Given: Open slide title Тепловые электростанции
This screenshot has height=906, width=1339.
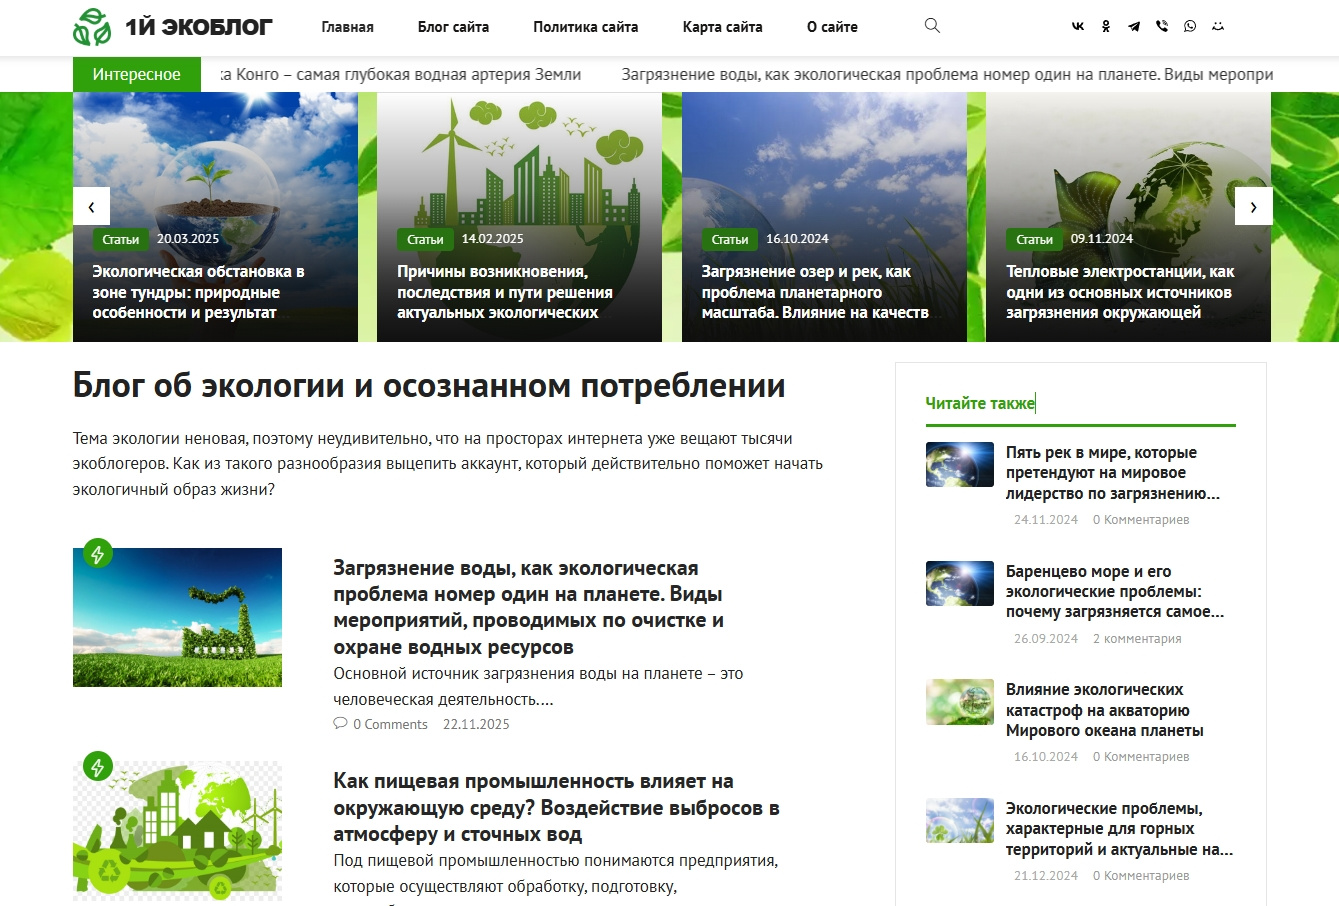Looking at the screenshot, I should click(x=1120, y=292).
